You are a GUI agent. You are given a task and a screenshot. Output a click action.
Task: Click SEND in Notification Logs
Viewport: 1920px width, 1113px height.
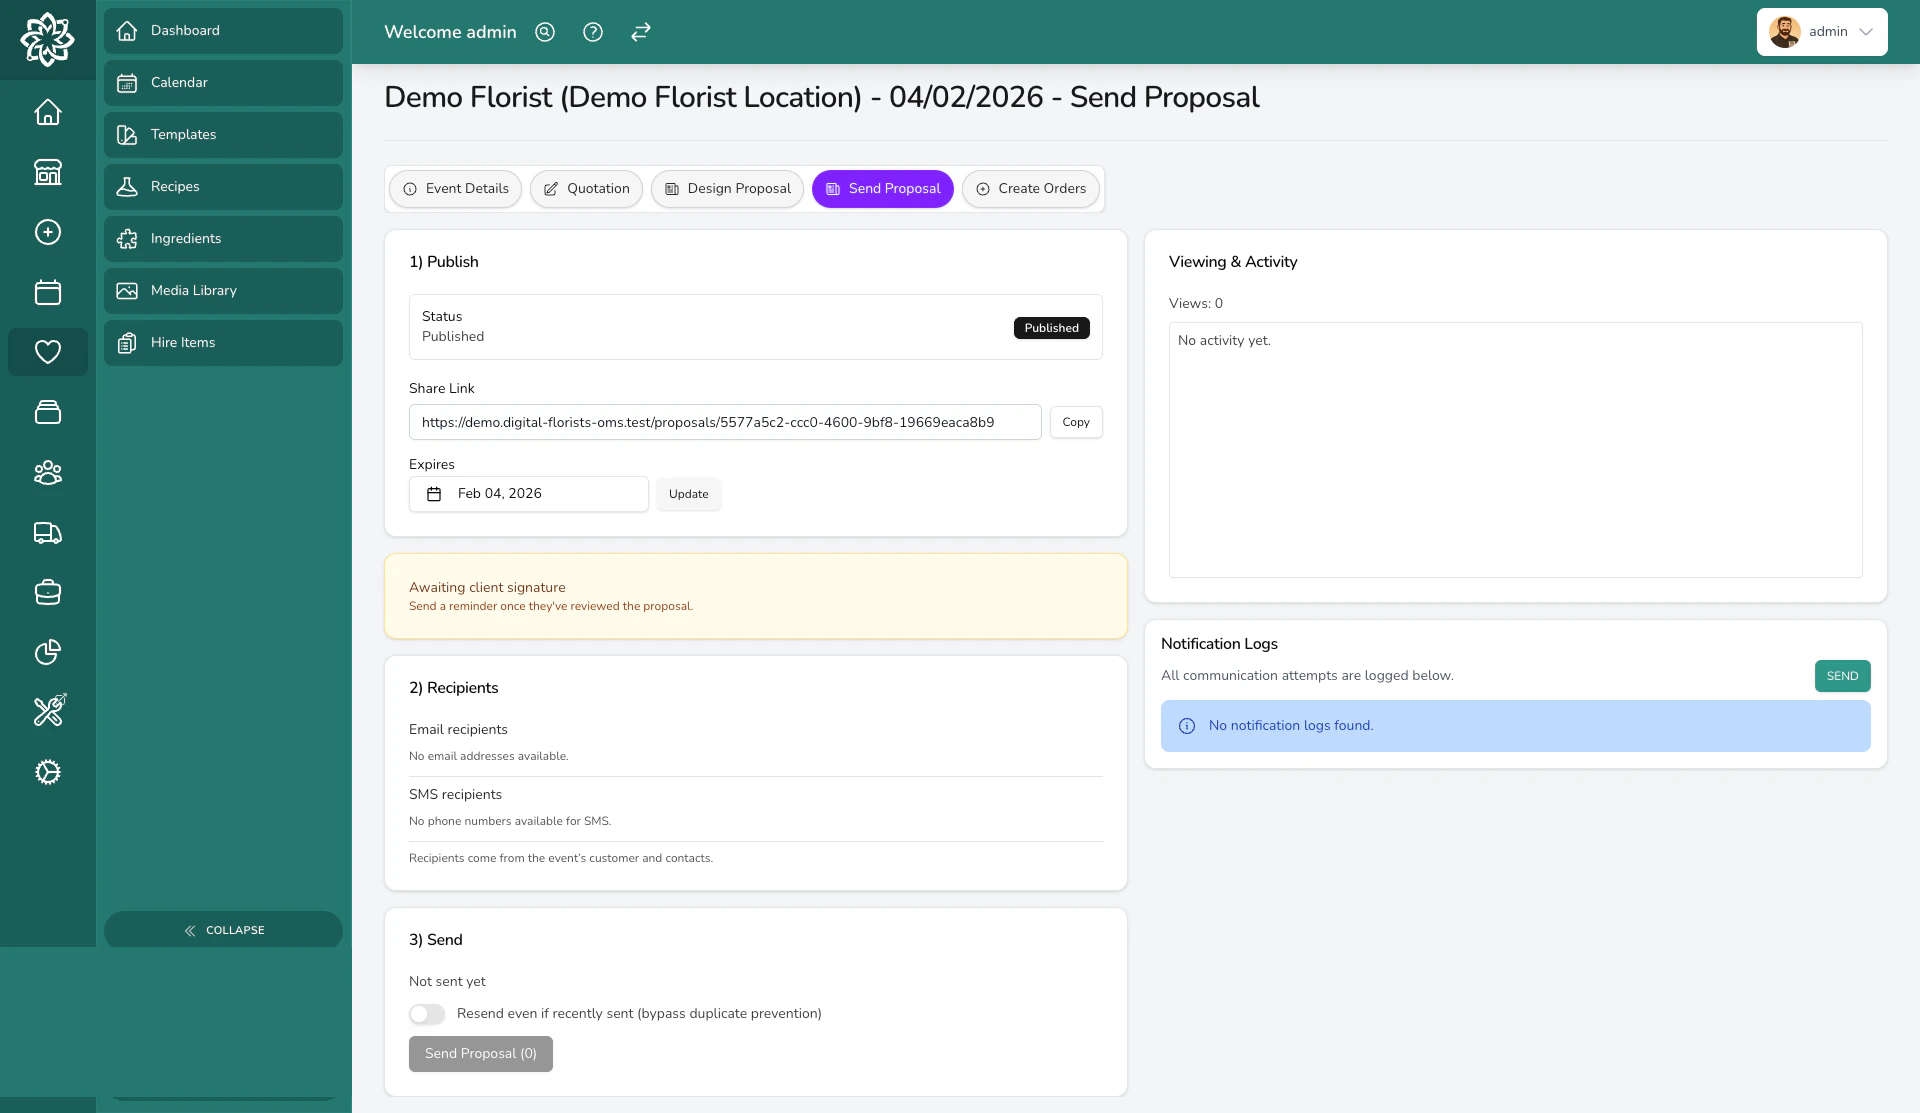click(1842, 675)
